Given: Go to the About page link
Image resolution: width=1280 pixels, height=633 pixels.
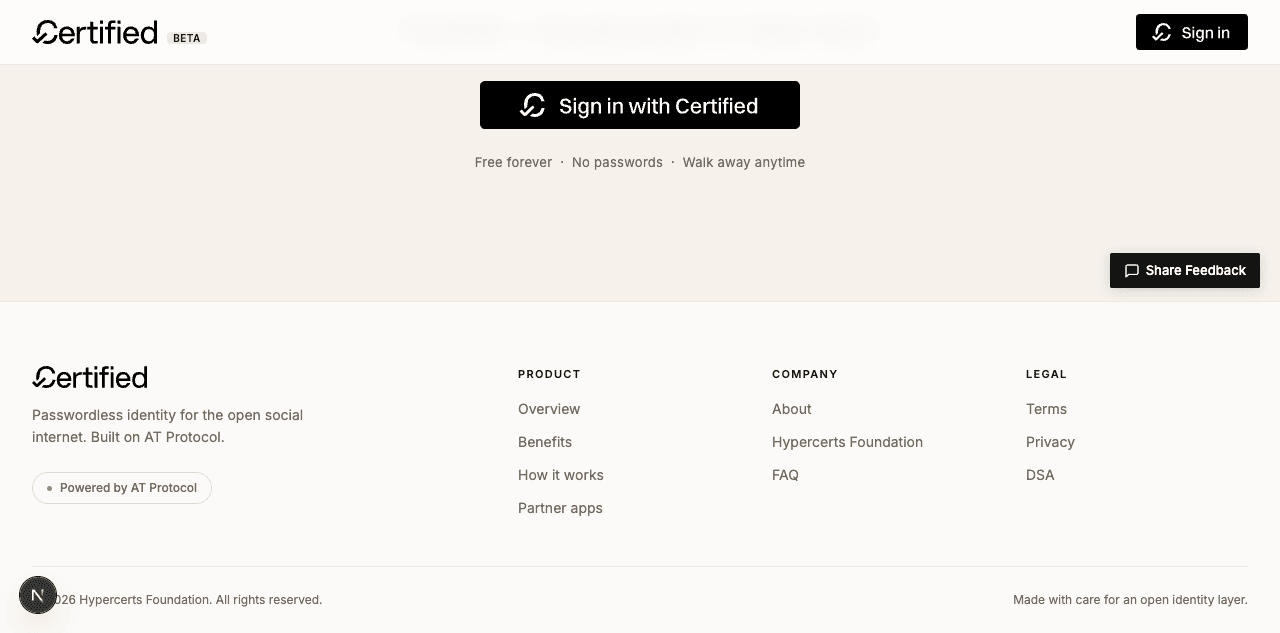Looking at the screenshot, I should point(792,409).
